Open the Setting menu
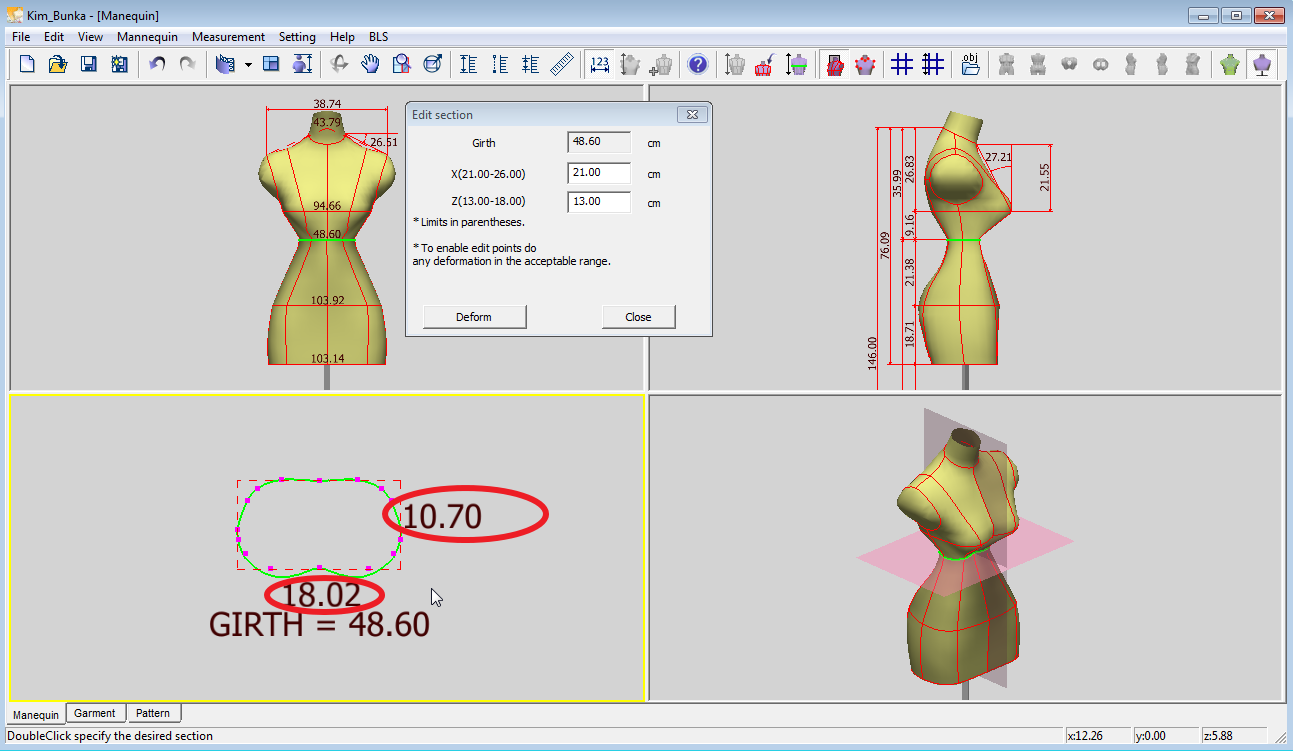This screenshot has height=751, width=1293. 297,37
